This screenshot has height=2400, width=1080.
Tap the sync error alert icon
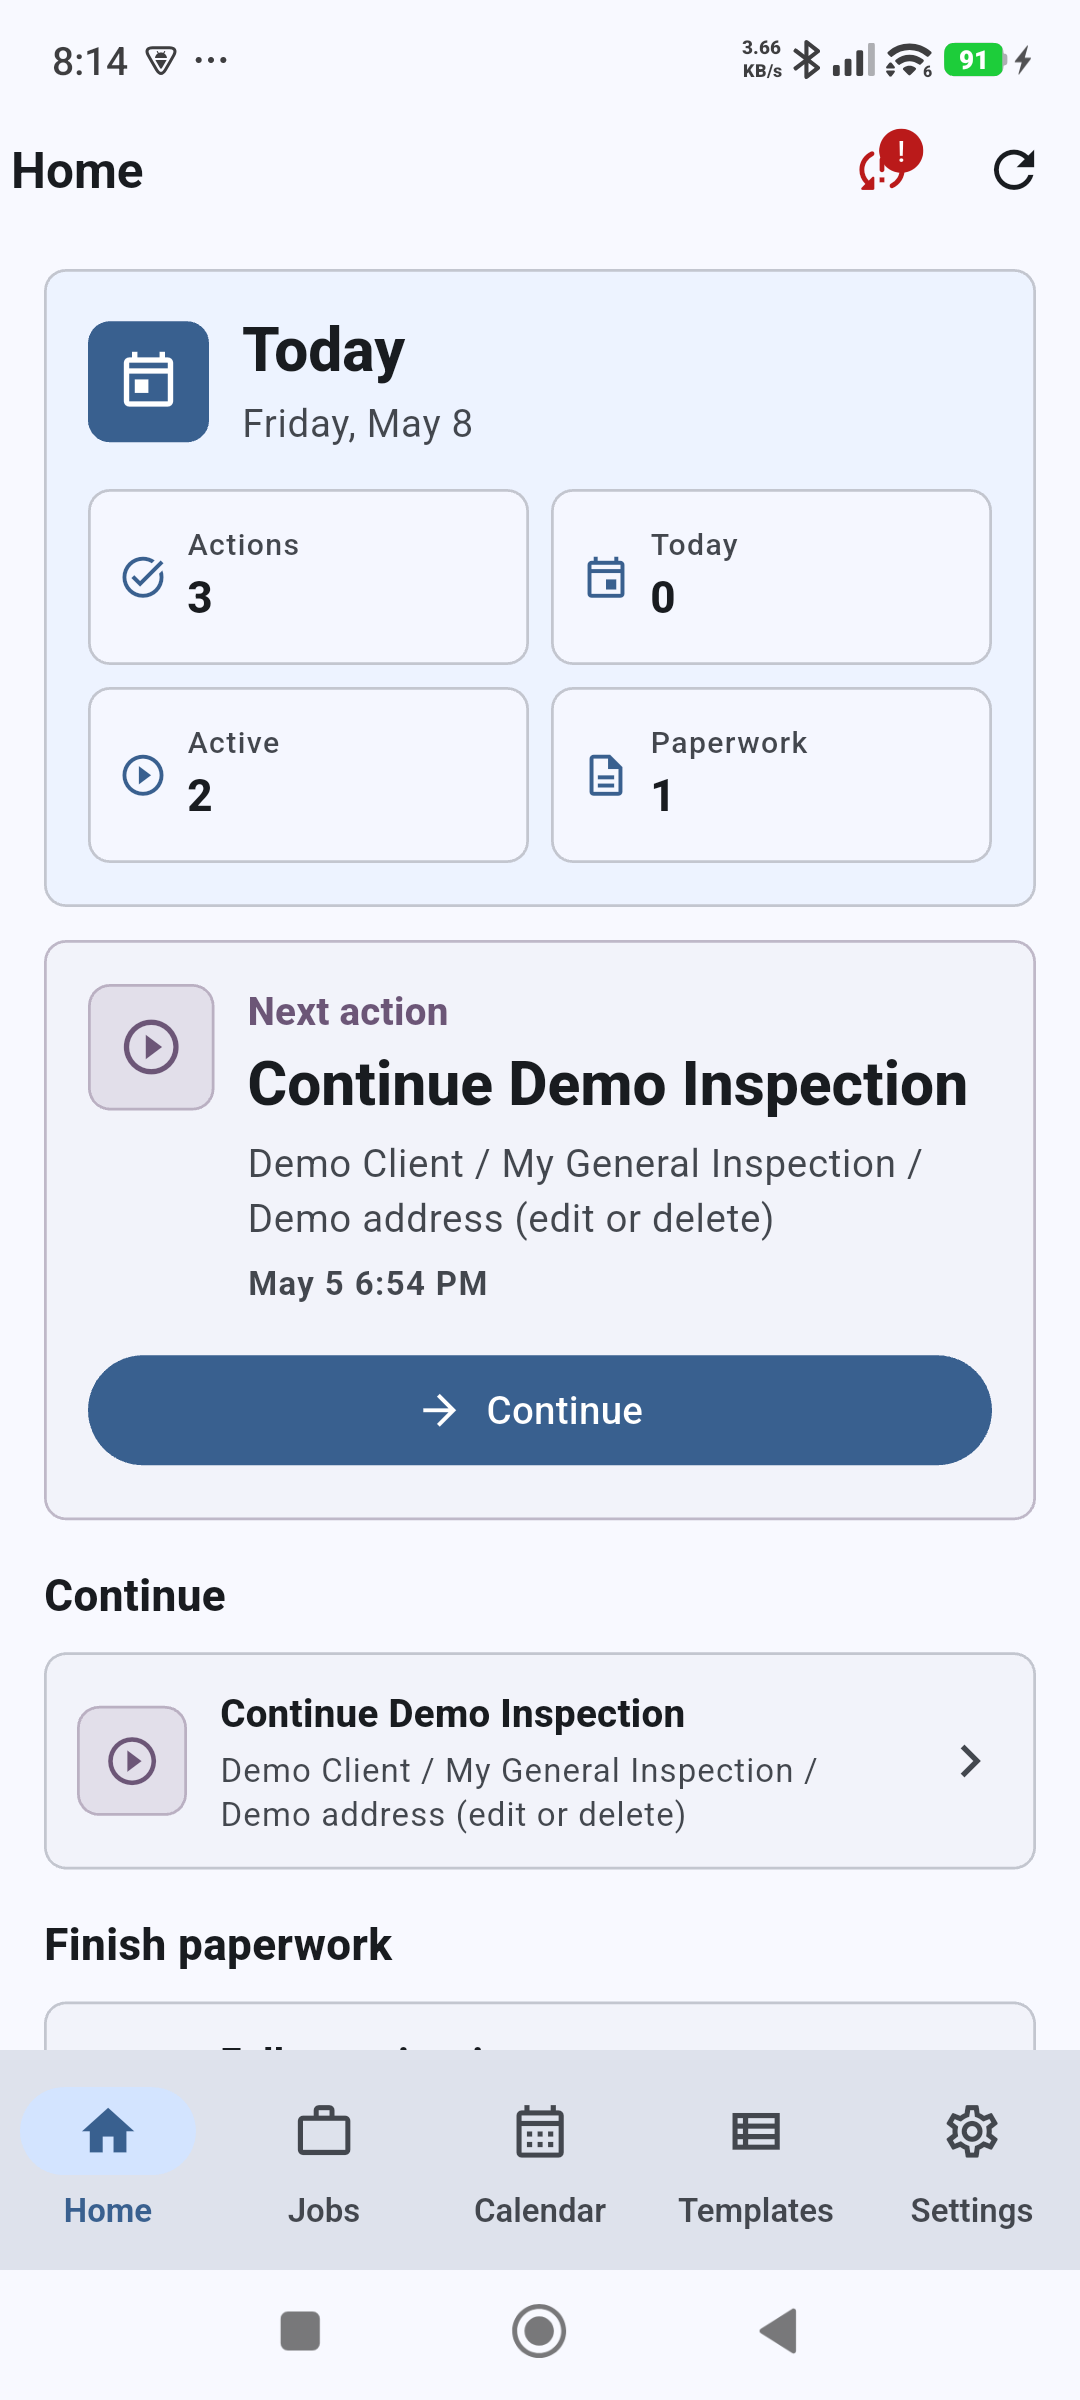pyautogui.click(x=889, y=162)
